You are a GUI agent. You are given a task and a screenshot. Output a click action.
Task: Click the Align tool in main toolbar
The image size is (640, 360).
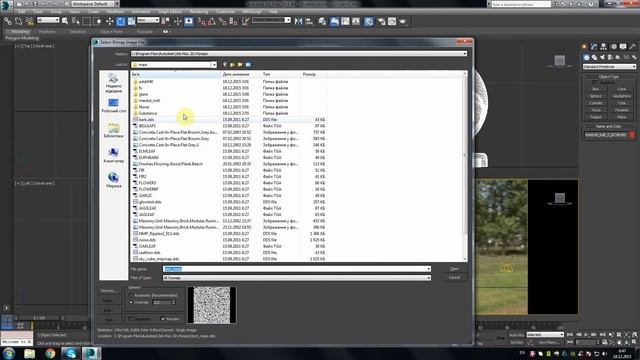[x=309, y=21]
